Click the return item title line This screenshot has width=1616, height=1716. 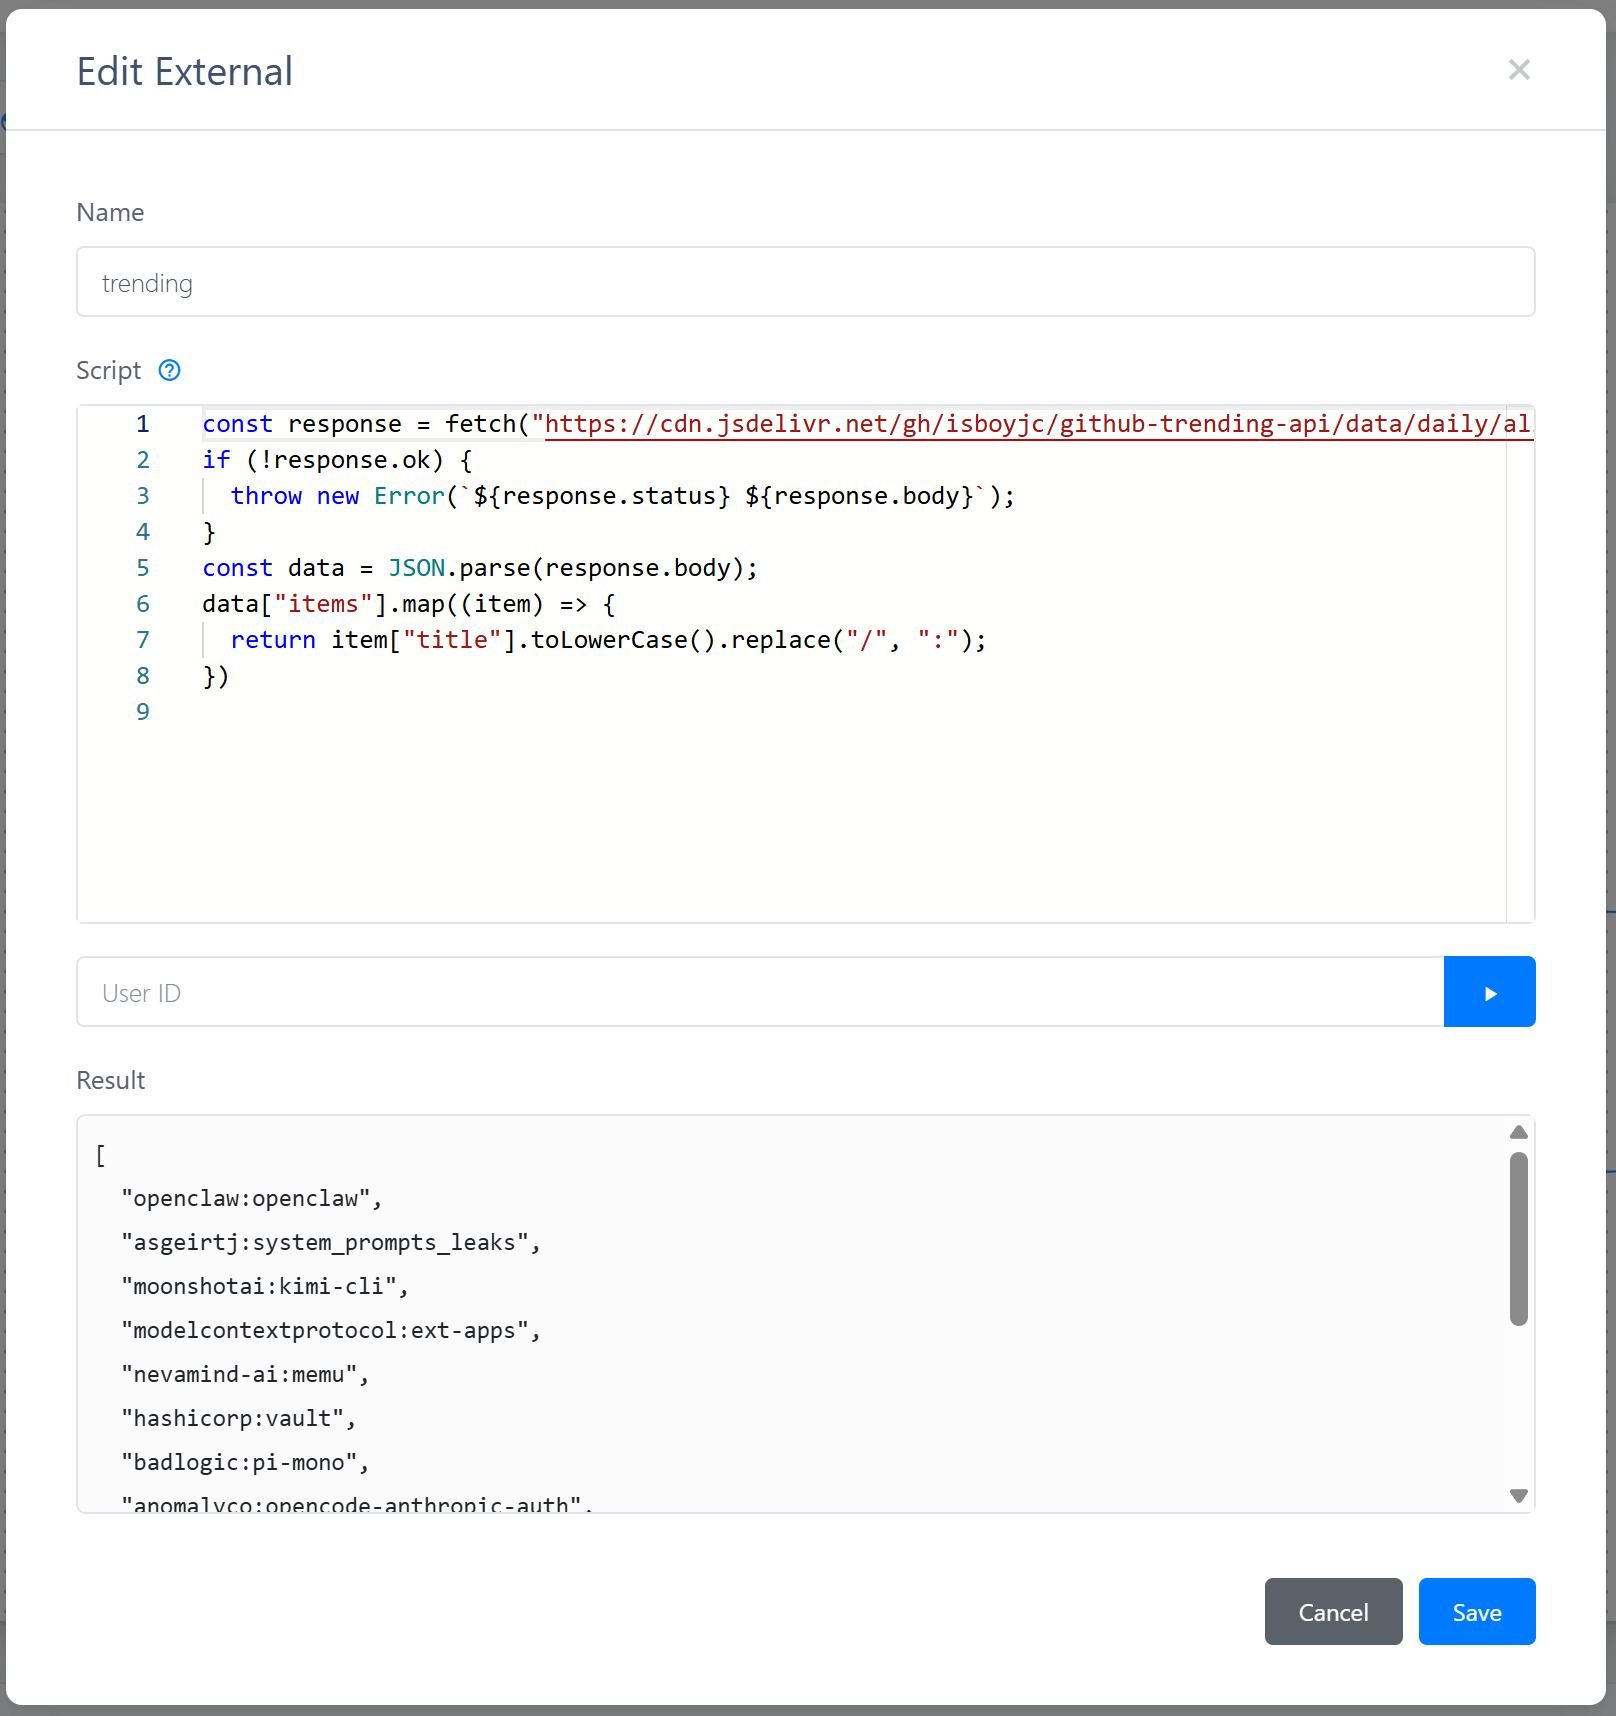pos(607,640)
